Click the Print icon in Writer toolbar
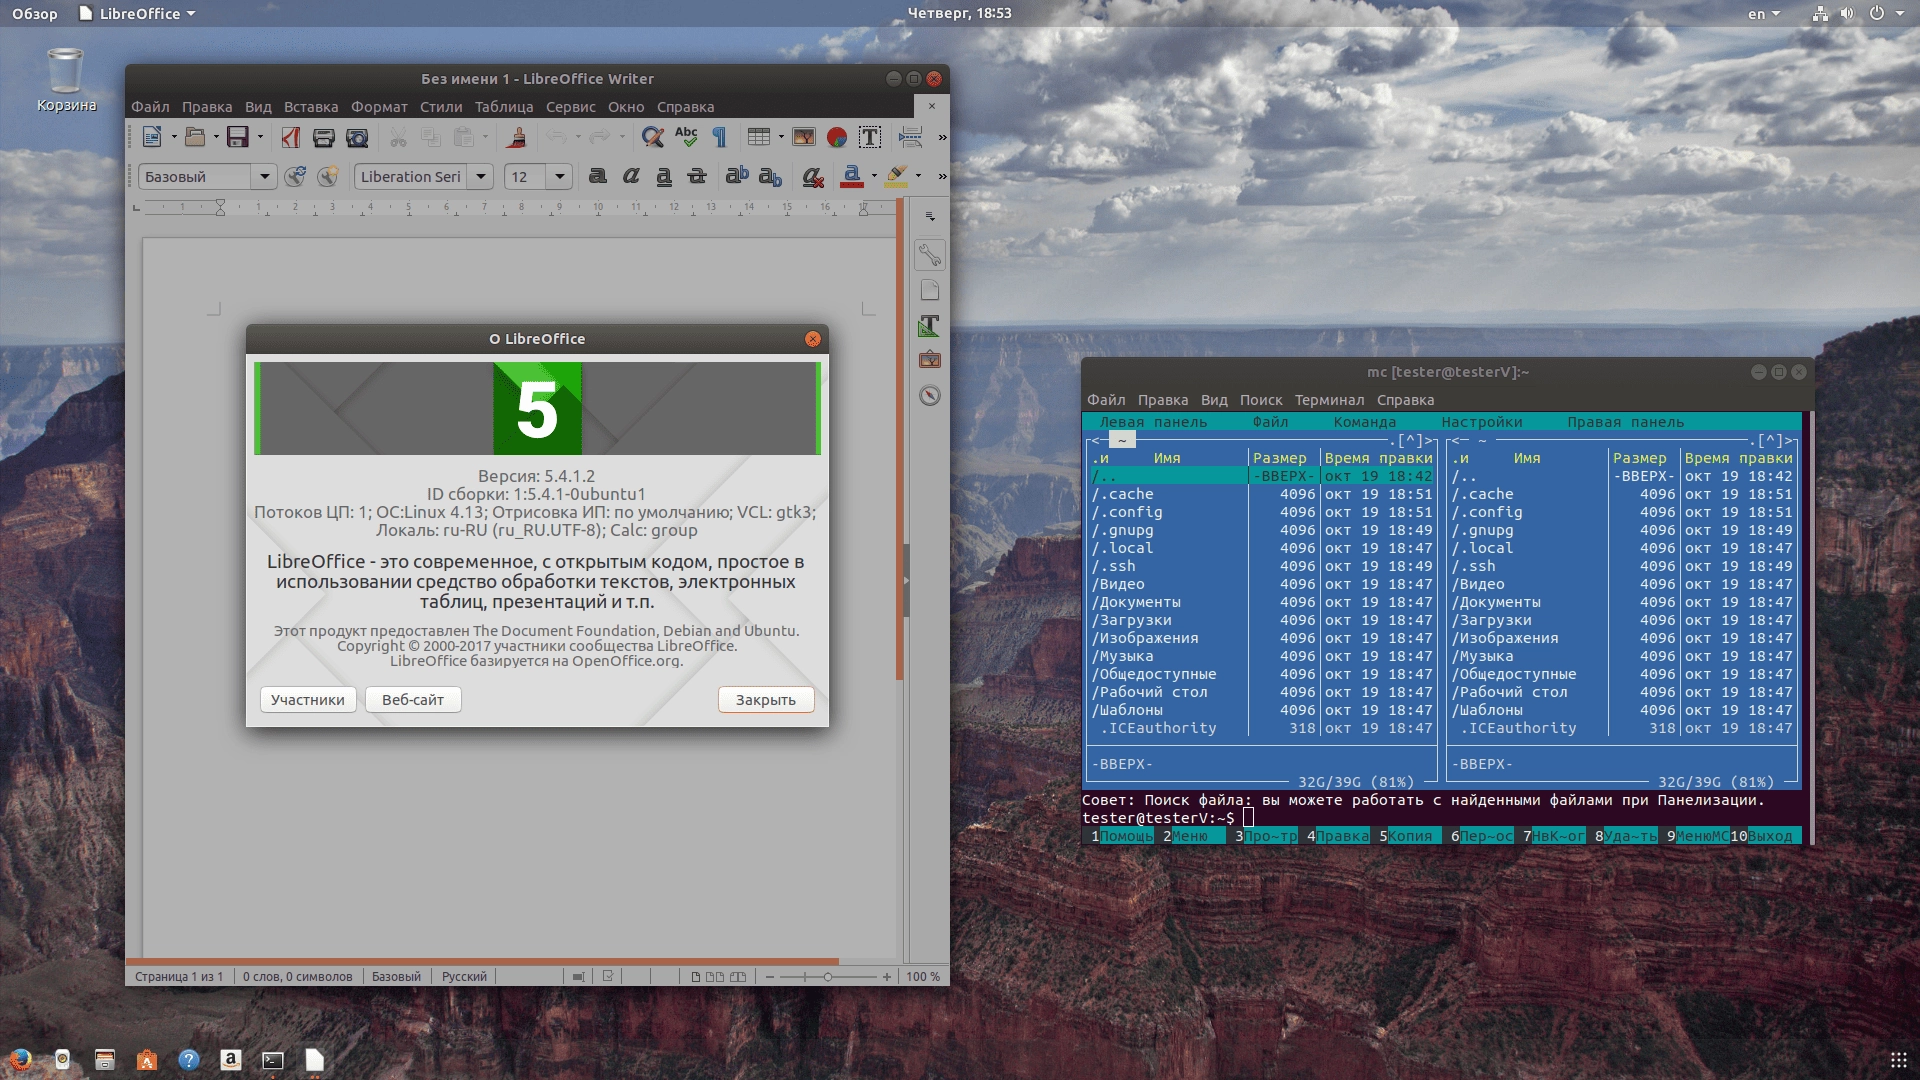The width and height of the screenshot is (1920, 1080). 324,137
